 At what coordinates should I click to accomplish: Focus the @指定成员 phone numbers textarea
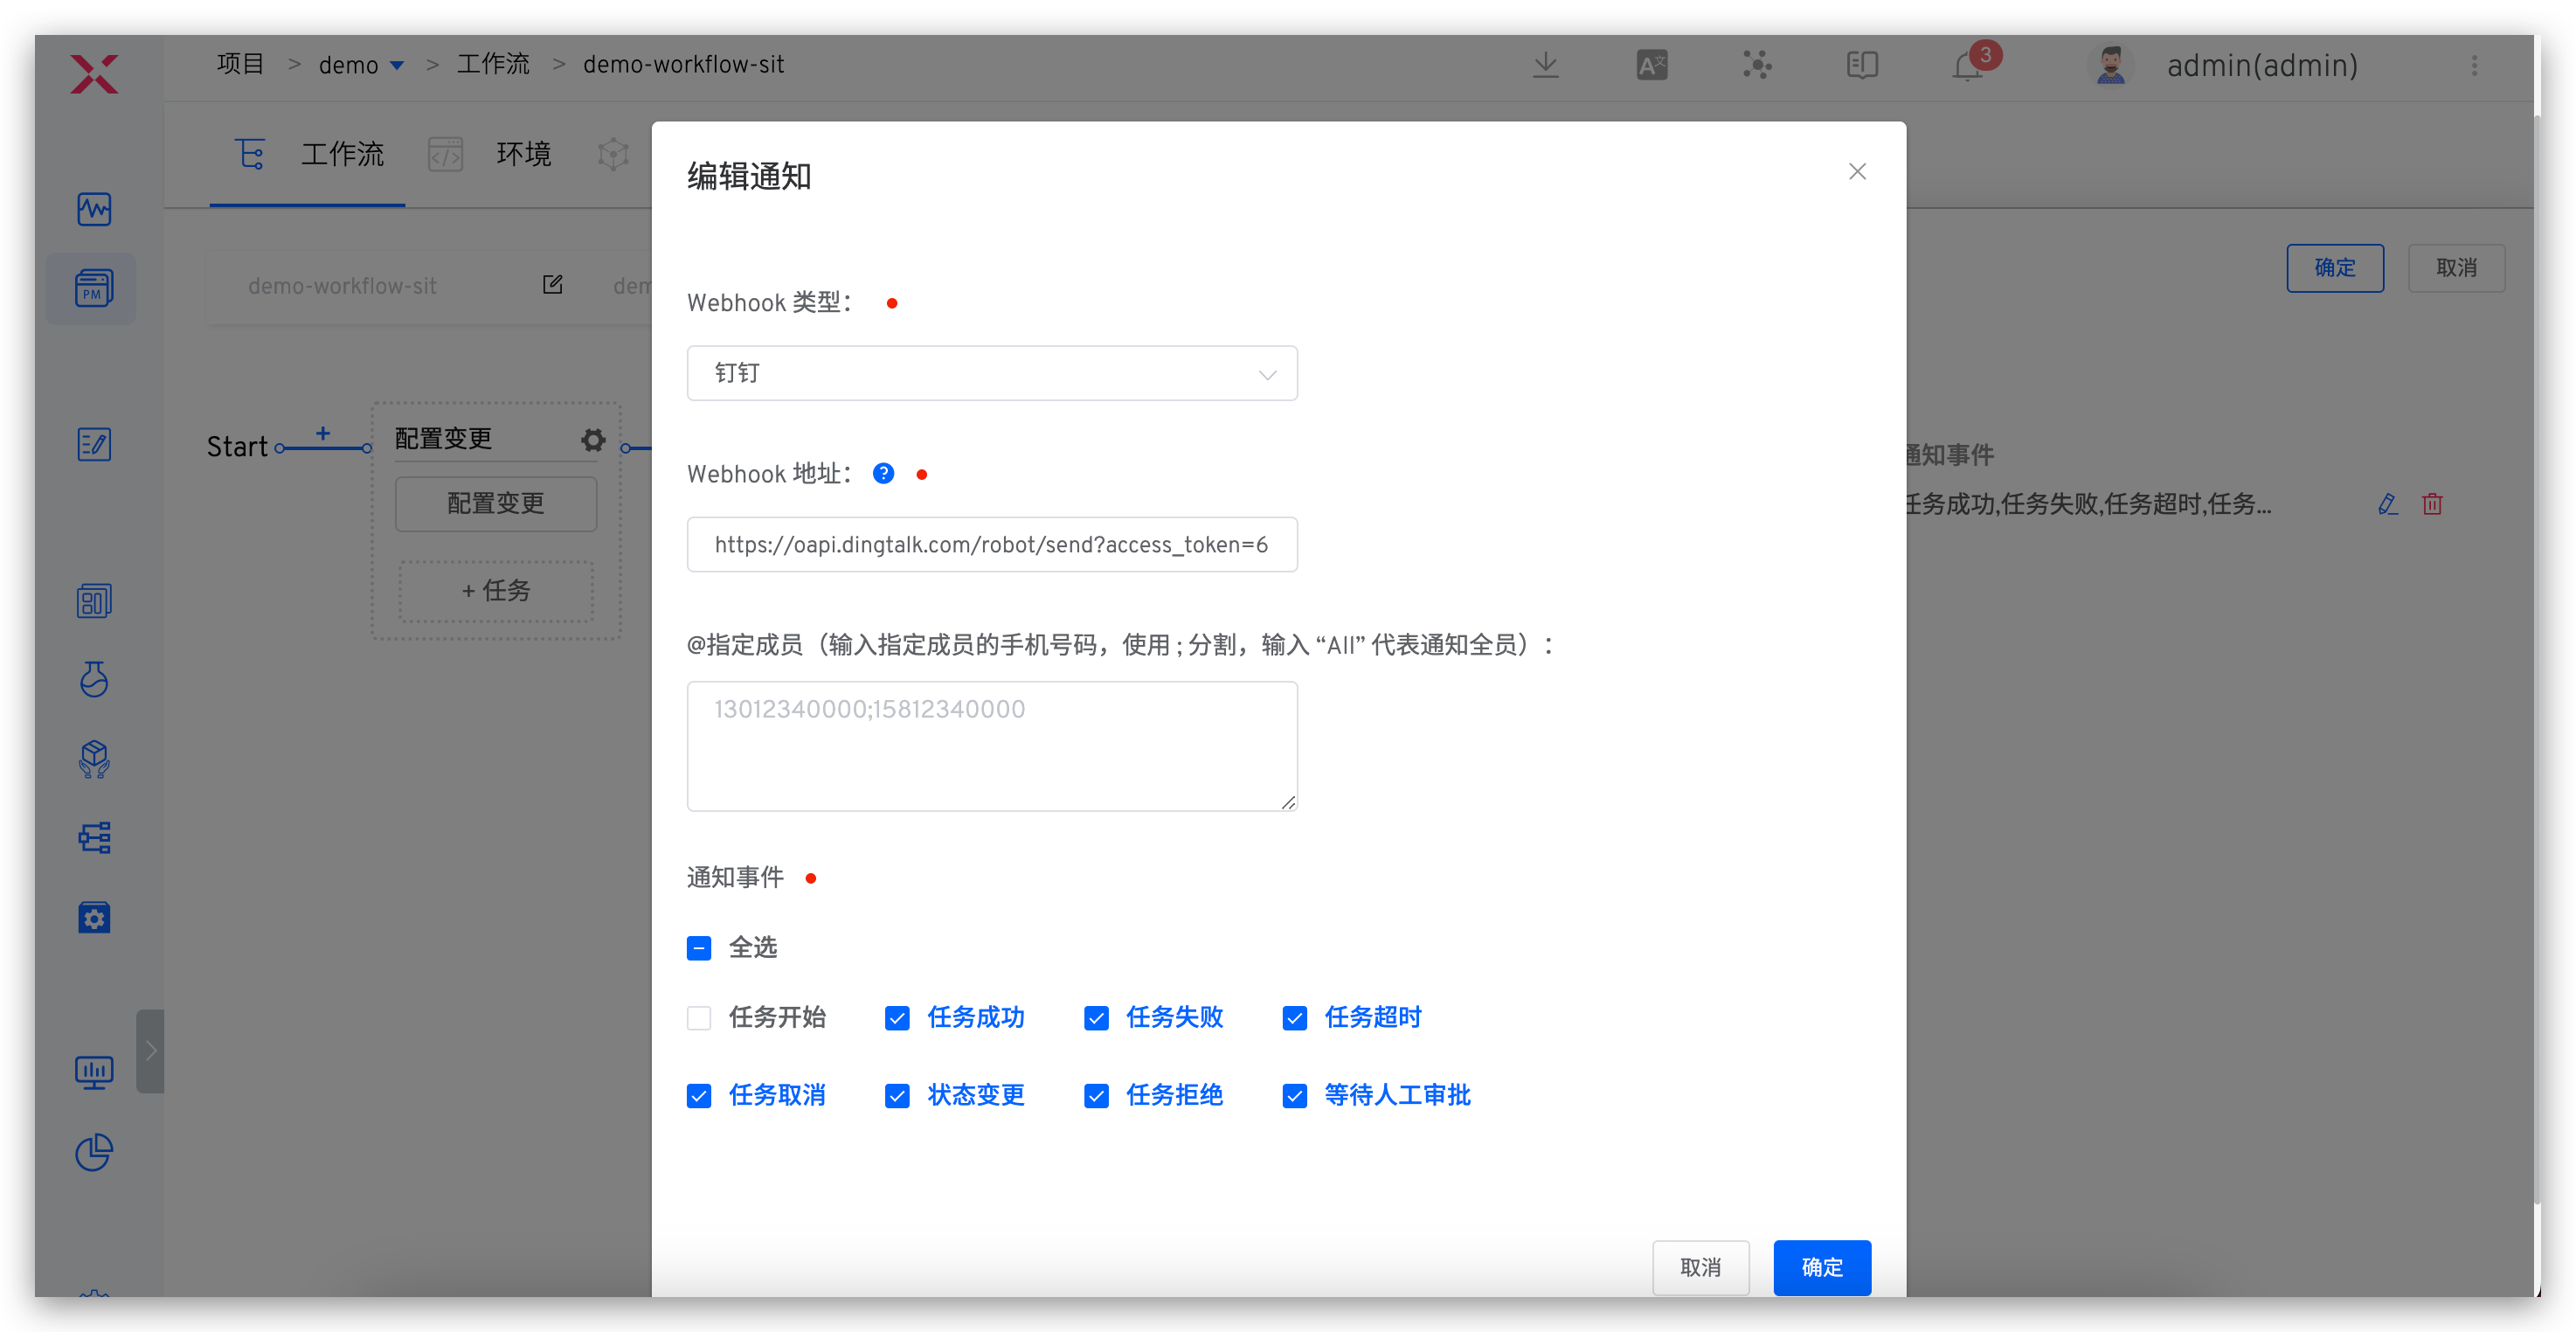(992, 746)
